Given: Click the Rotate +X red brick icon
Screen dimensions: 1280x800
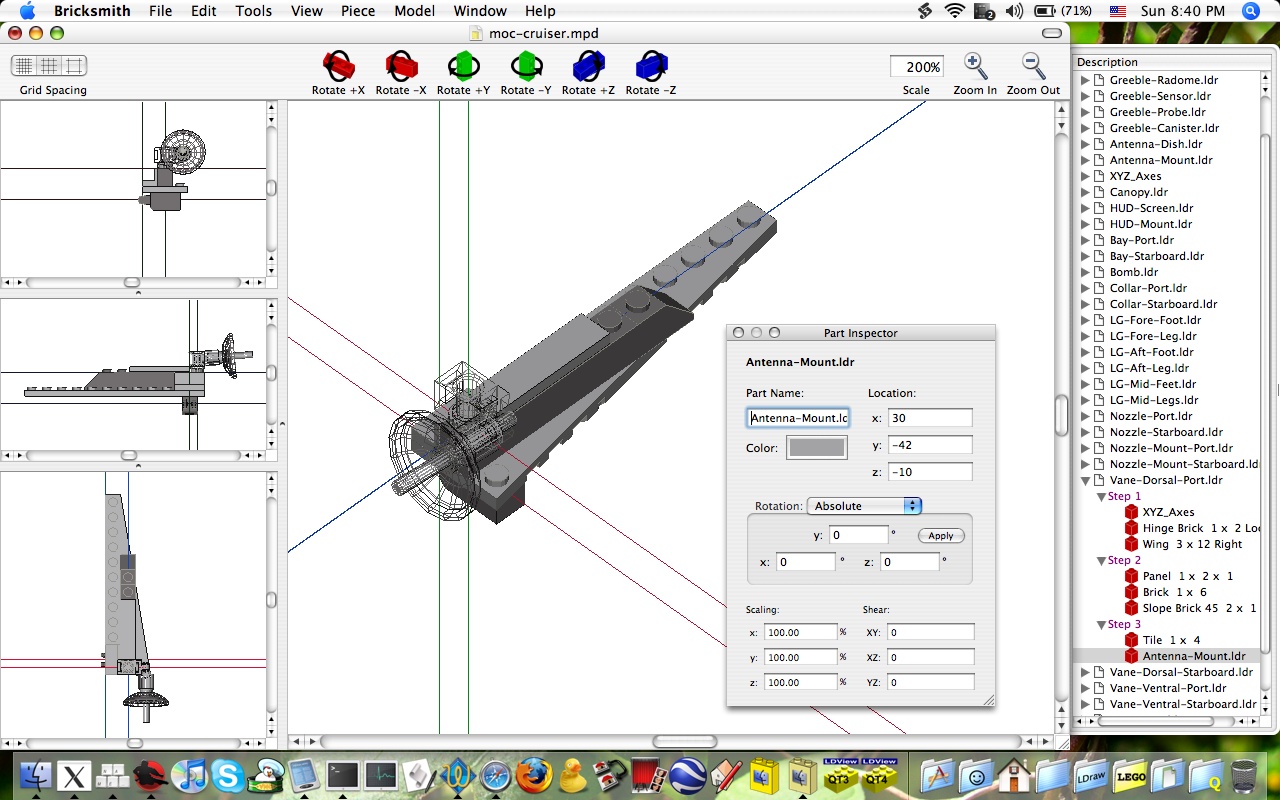Looking at the screenshot, I should [x=338, y=67].
